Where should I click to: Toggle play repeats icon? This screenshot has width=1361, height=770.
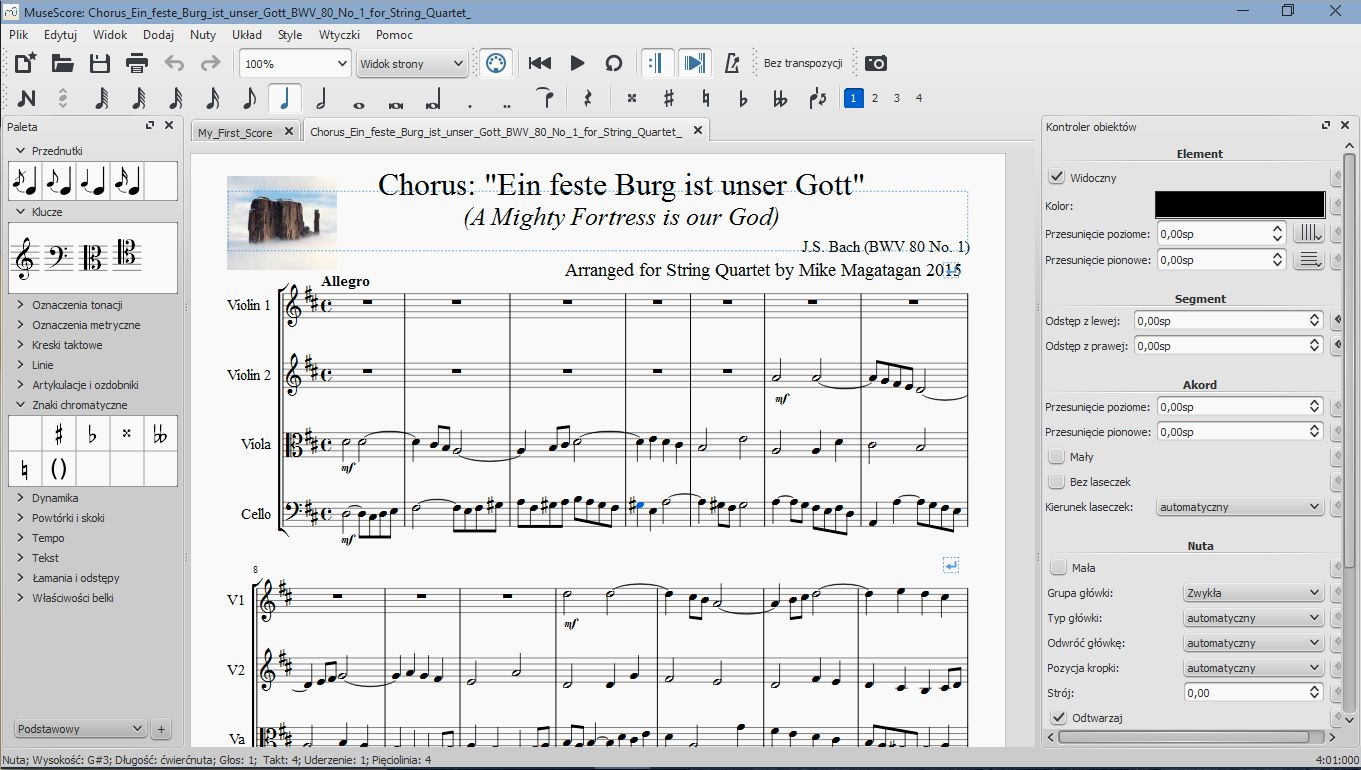[657, 63]
